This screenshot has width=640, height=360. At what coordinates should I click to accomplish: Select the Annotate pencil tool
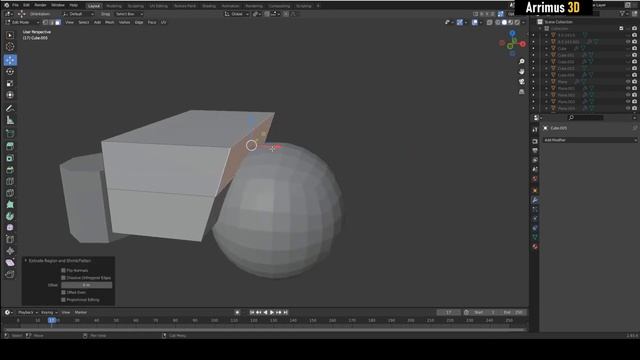(10, 108)
